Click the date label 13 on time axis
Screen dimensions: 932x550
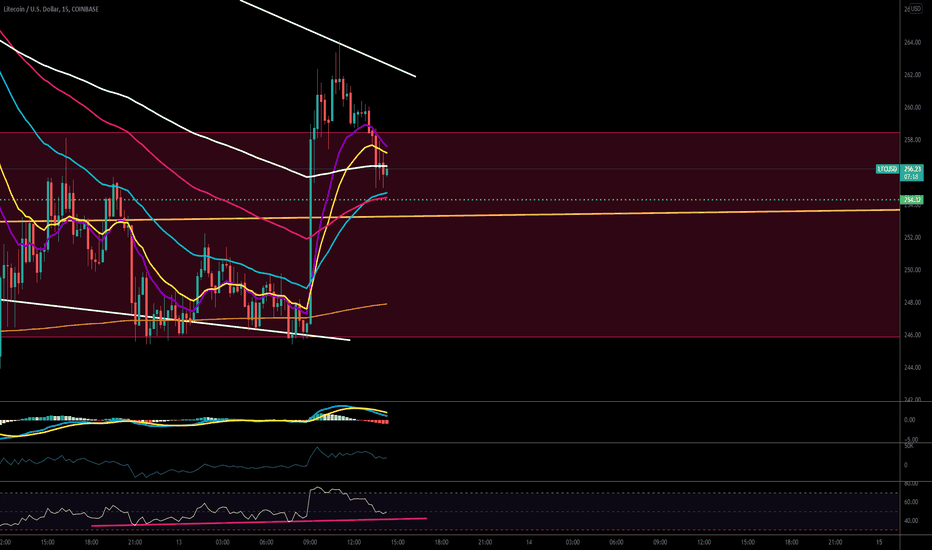coord(179,542)
